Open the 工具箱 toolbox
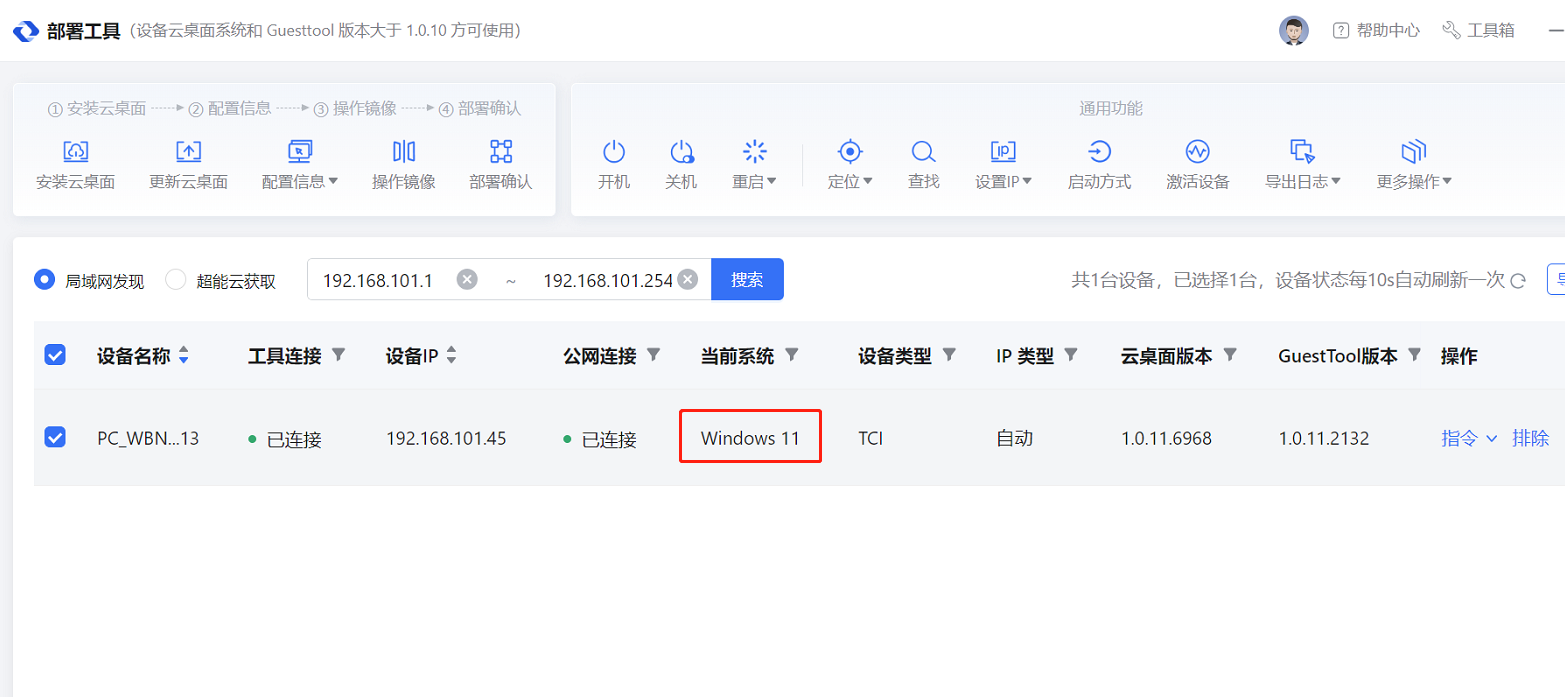Screen dimensions: 1565x697 (1478, 31)
